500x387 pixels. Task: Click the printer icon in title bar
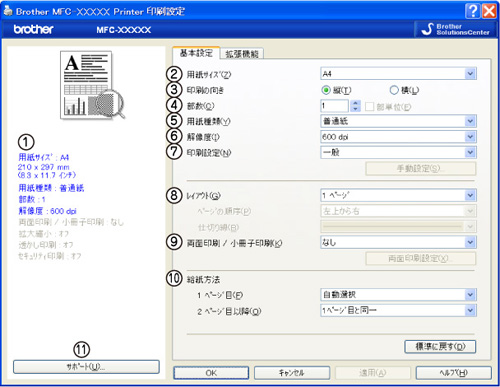click(x=8, y=11)
